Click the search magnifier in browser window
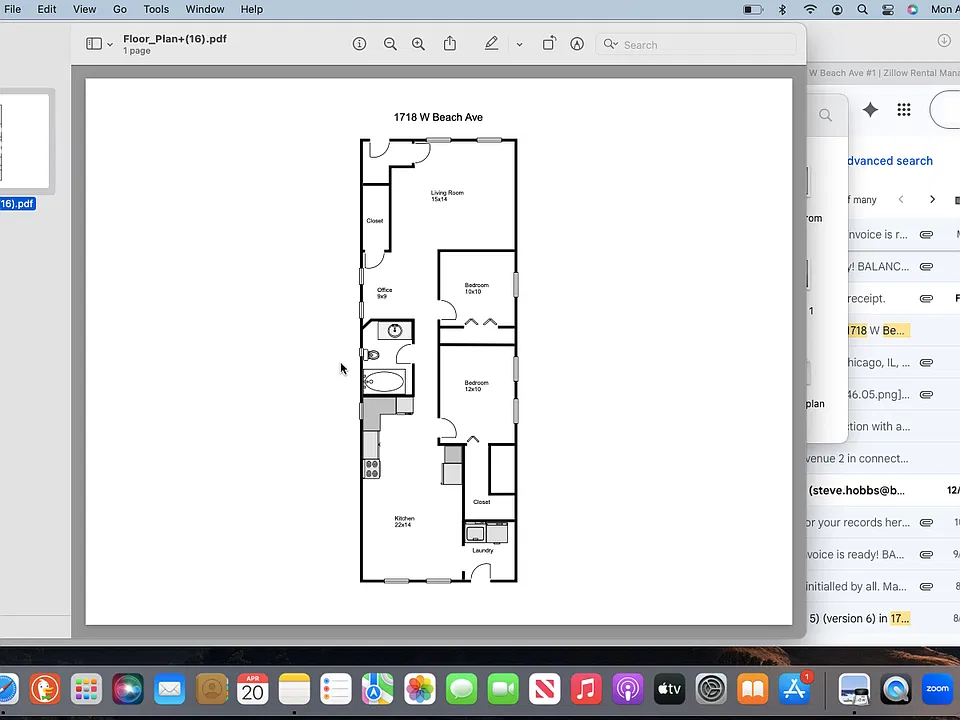 point(825,115)
